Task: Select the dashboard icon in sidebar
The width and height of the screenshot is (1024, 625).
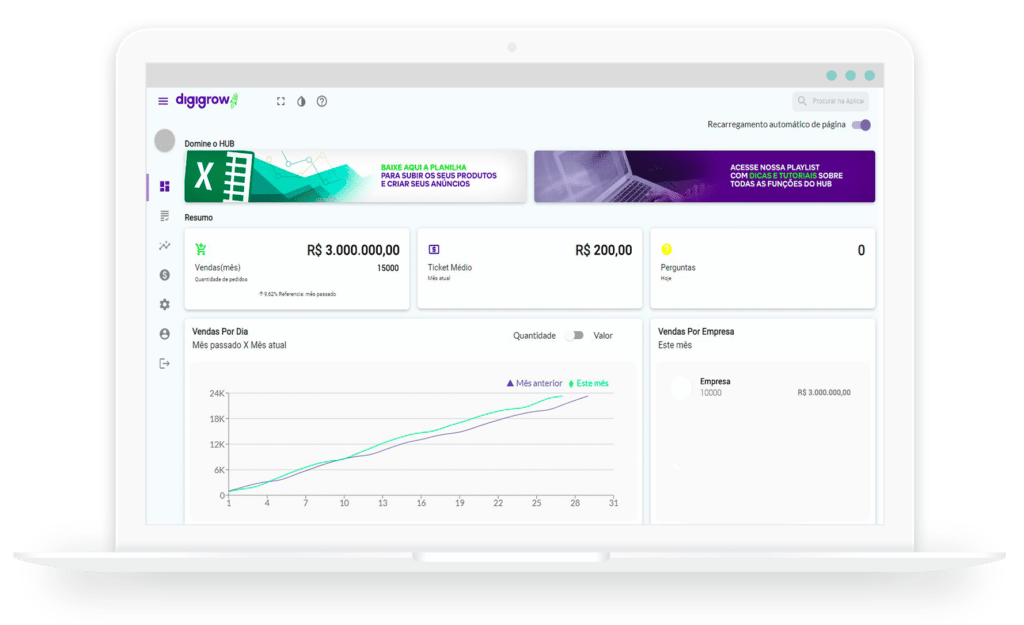Action: click(164, 186)
